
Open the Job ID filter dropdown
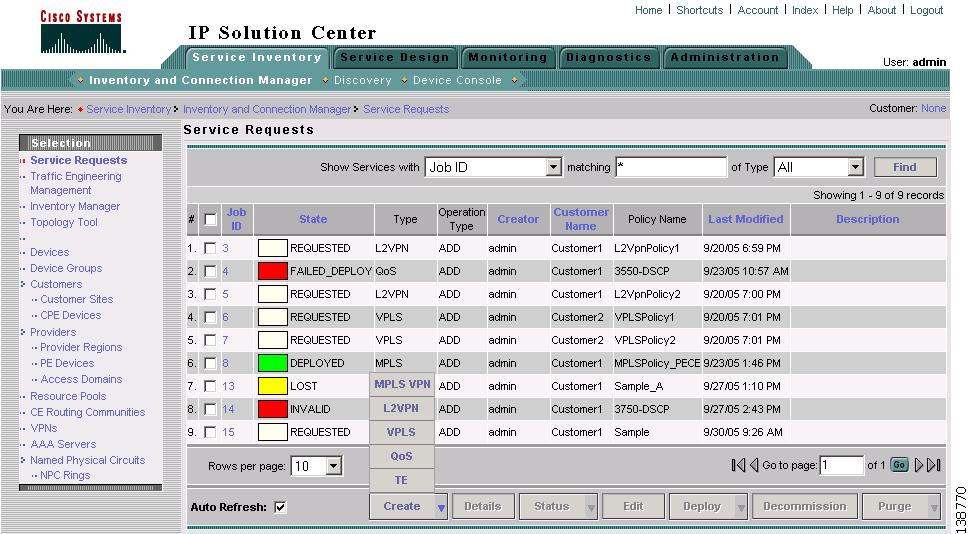(554, 167)
